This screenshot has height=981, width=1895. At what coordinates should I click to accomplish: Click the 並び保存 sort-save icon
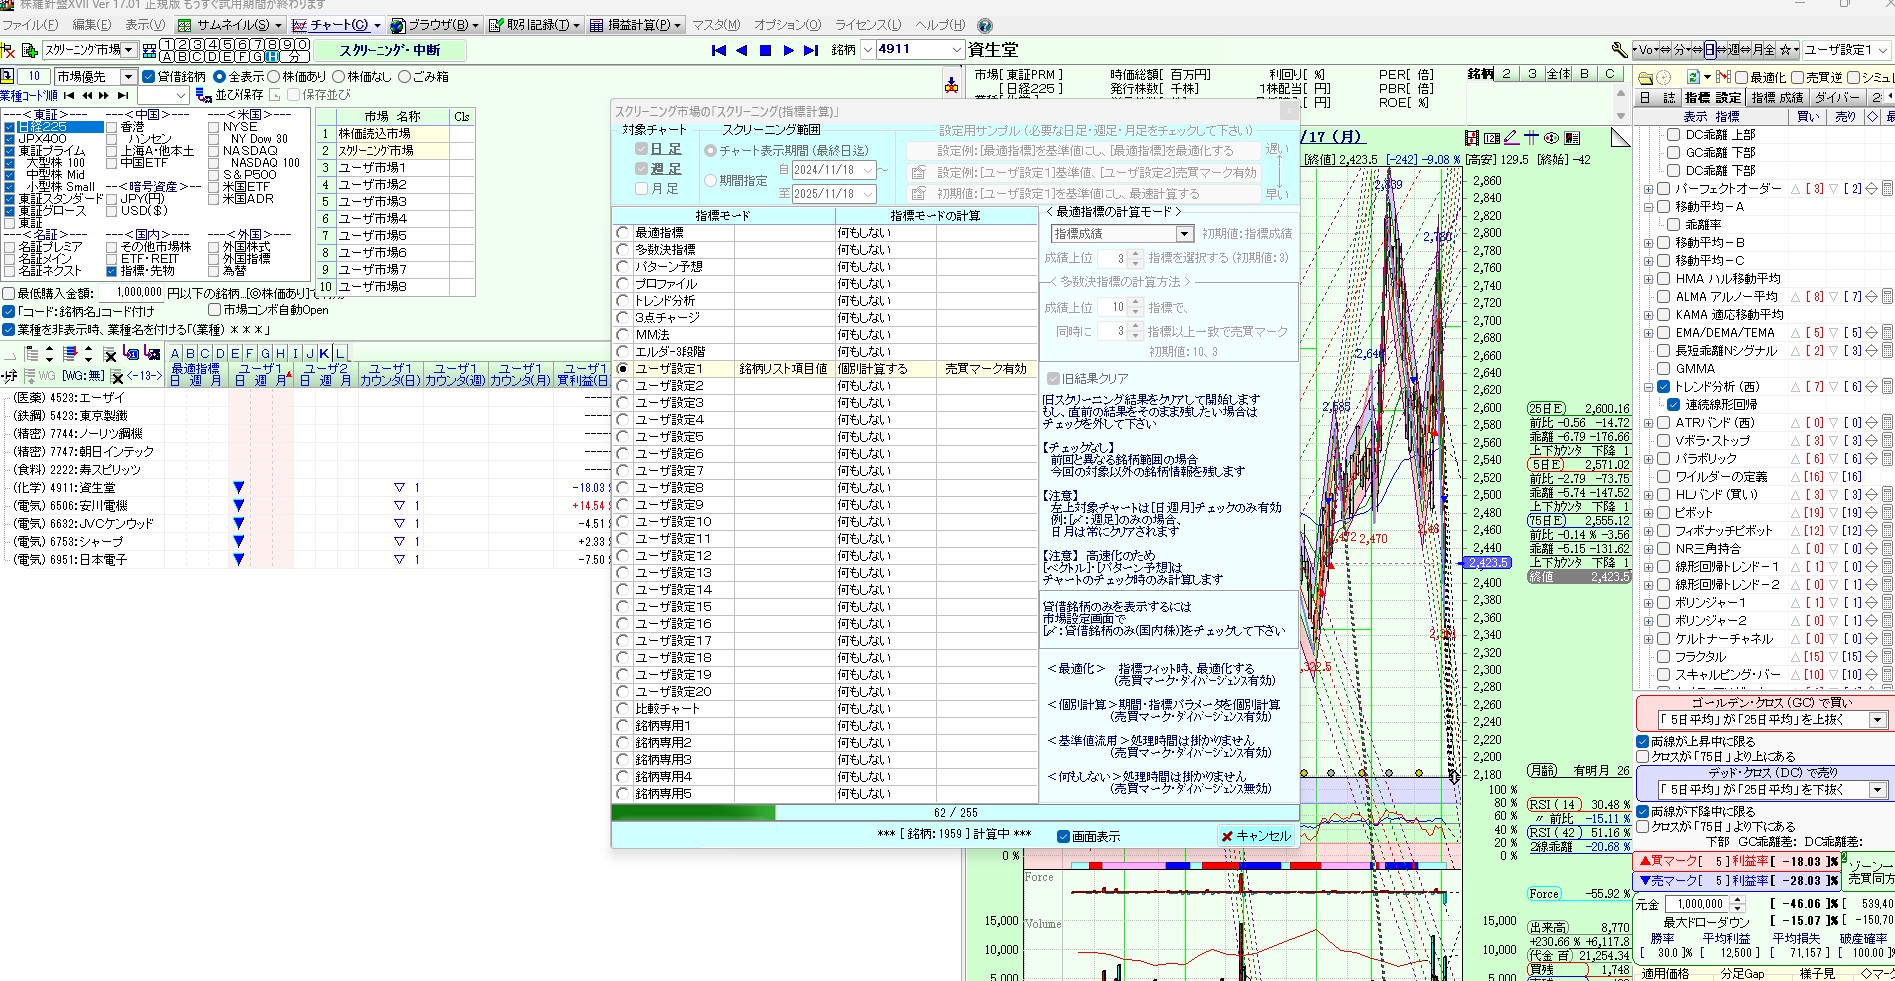pos(204,95)
